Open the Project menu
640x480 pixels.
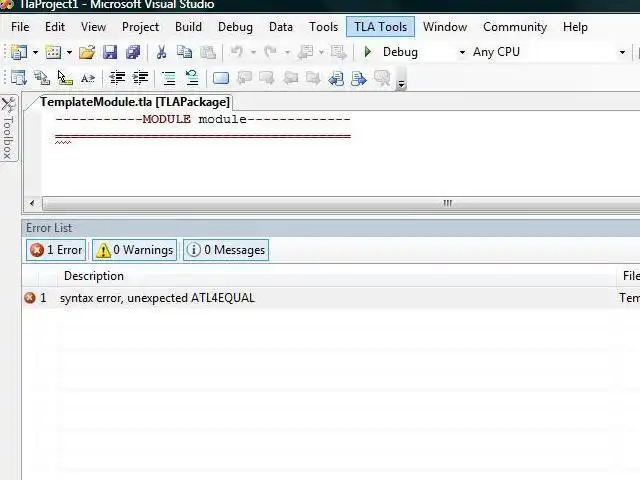click(140, 27)
